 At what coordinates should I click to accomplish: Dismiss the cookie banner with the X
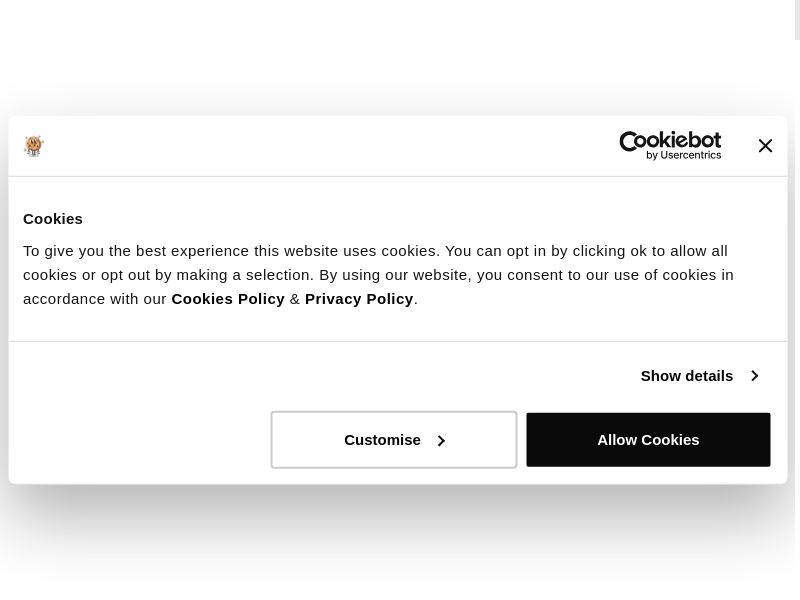765,146
